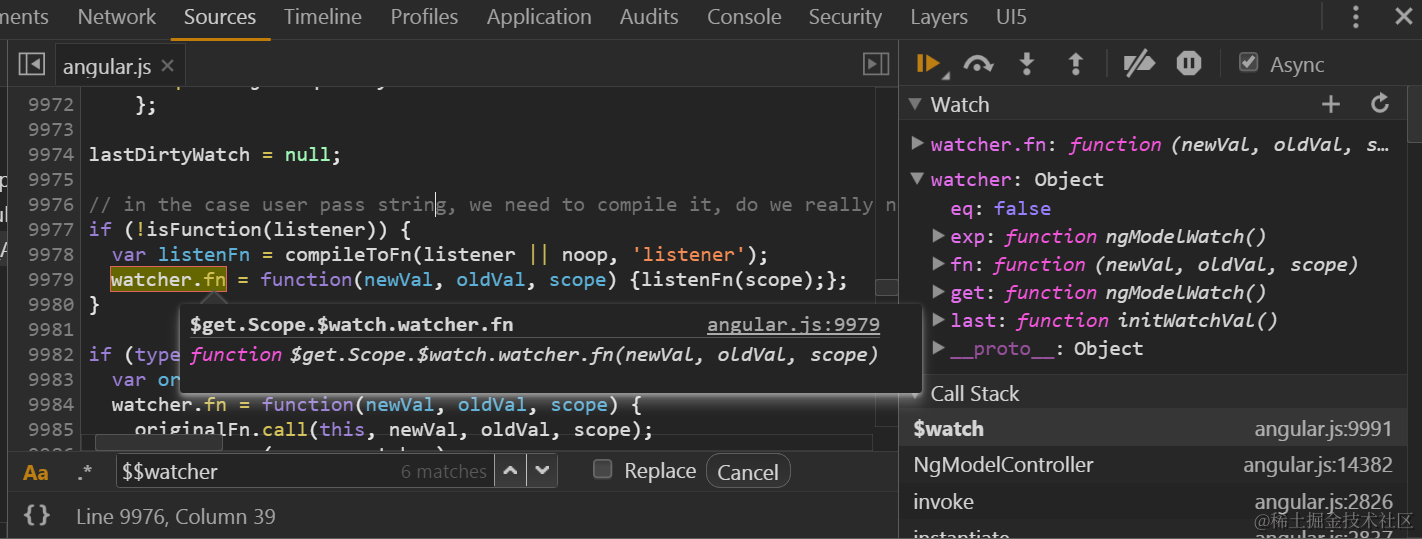This screenshot has height=539, width=1422.
Task: Step out of current function
Action: (x=1076, y=64)
